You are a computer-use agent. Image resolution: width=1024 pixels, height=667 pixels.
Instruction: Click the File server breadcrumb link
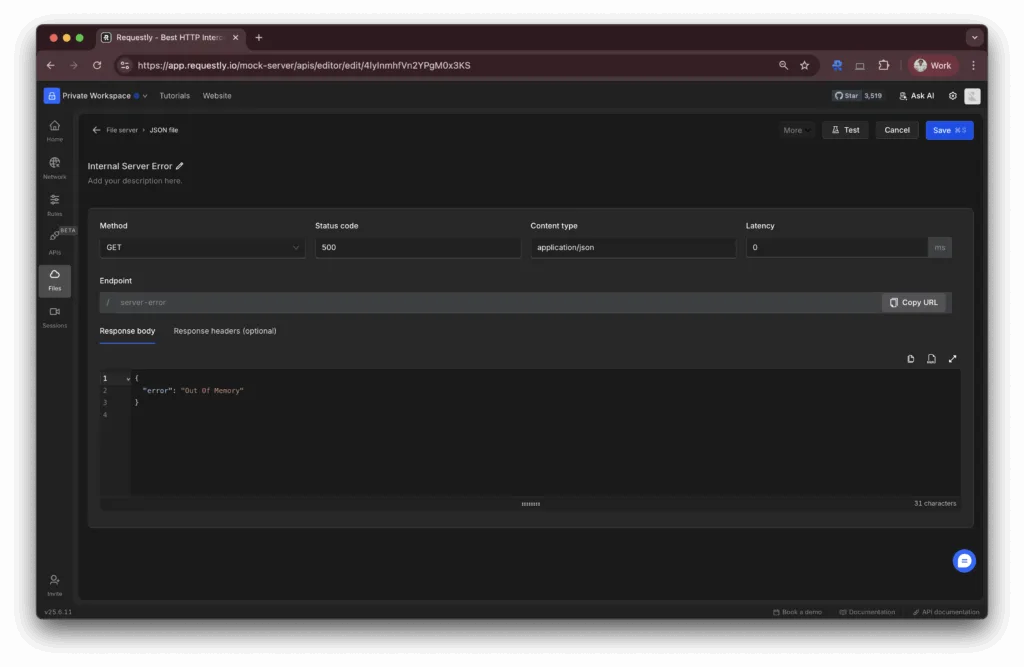(x=122, y=130)
